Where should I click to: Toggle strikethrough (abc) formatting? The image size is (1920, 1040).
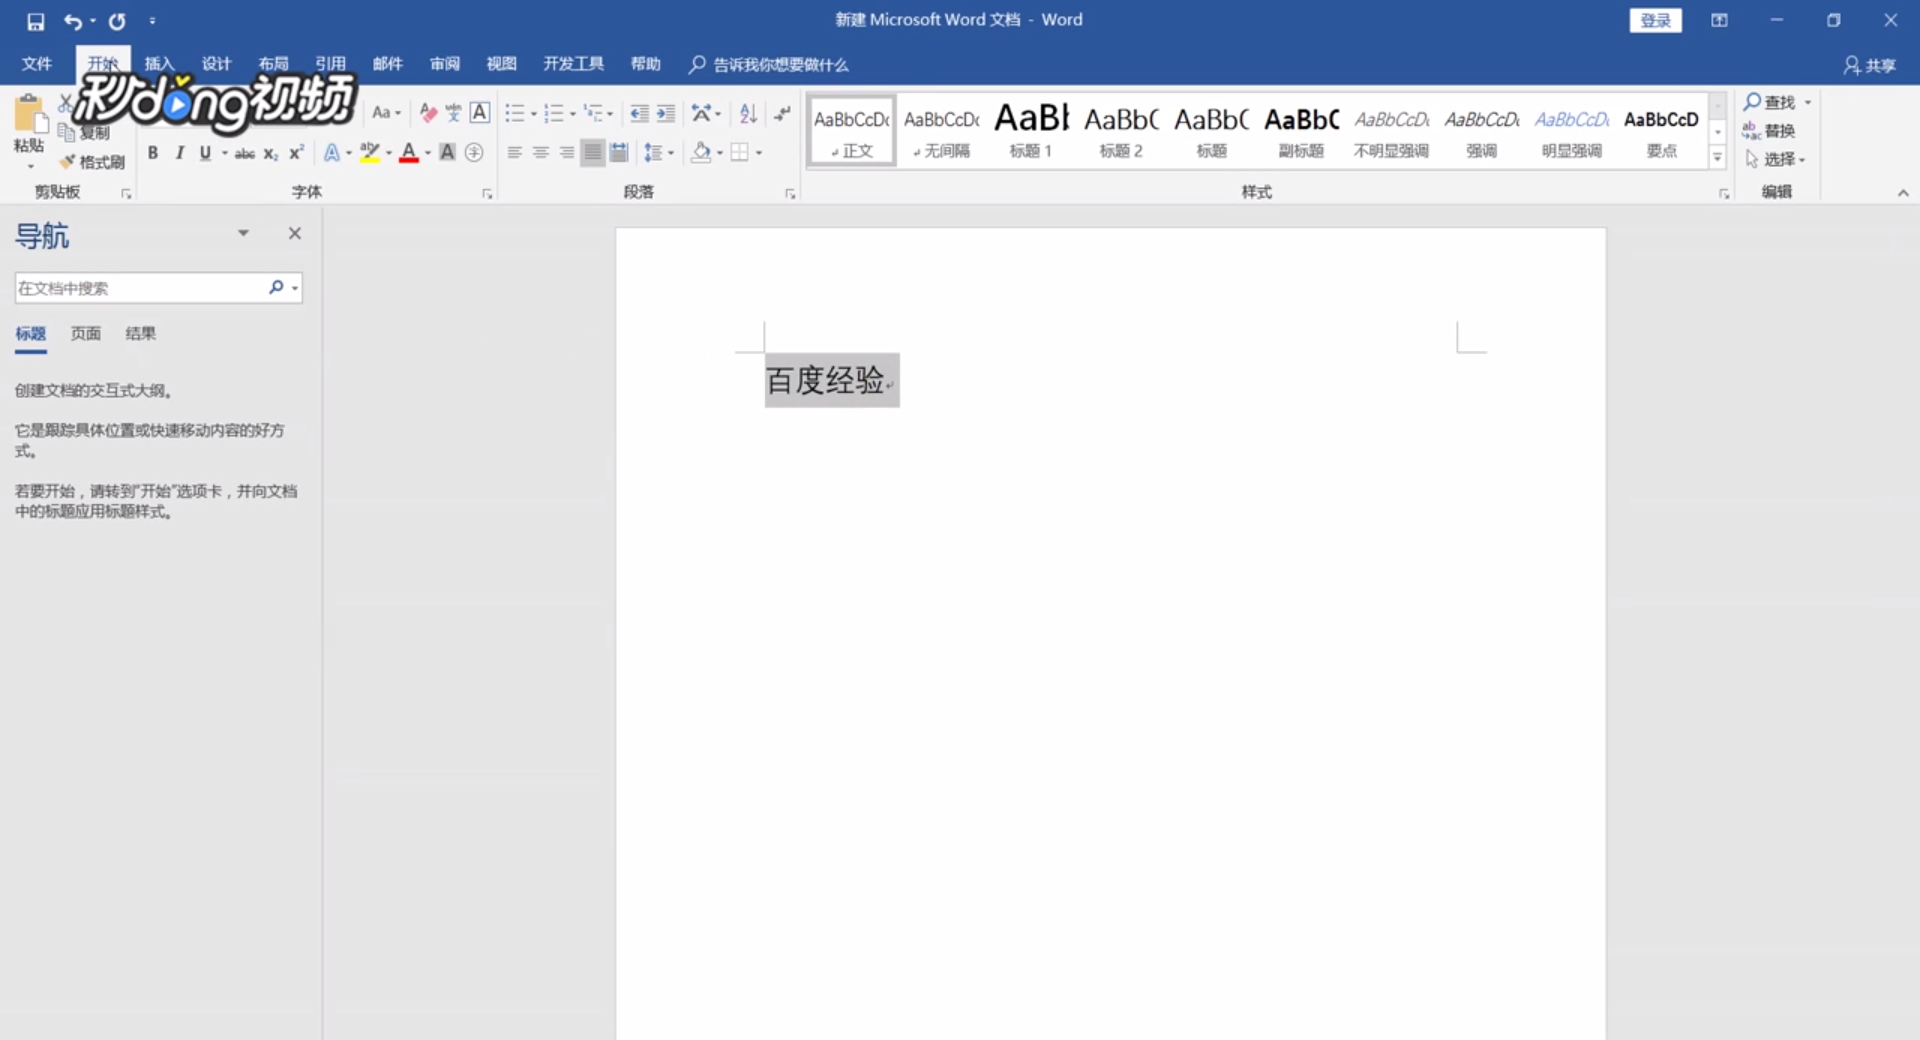244,153
